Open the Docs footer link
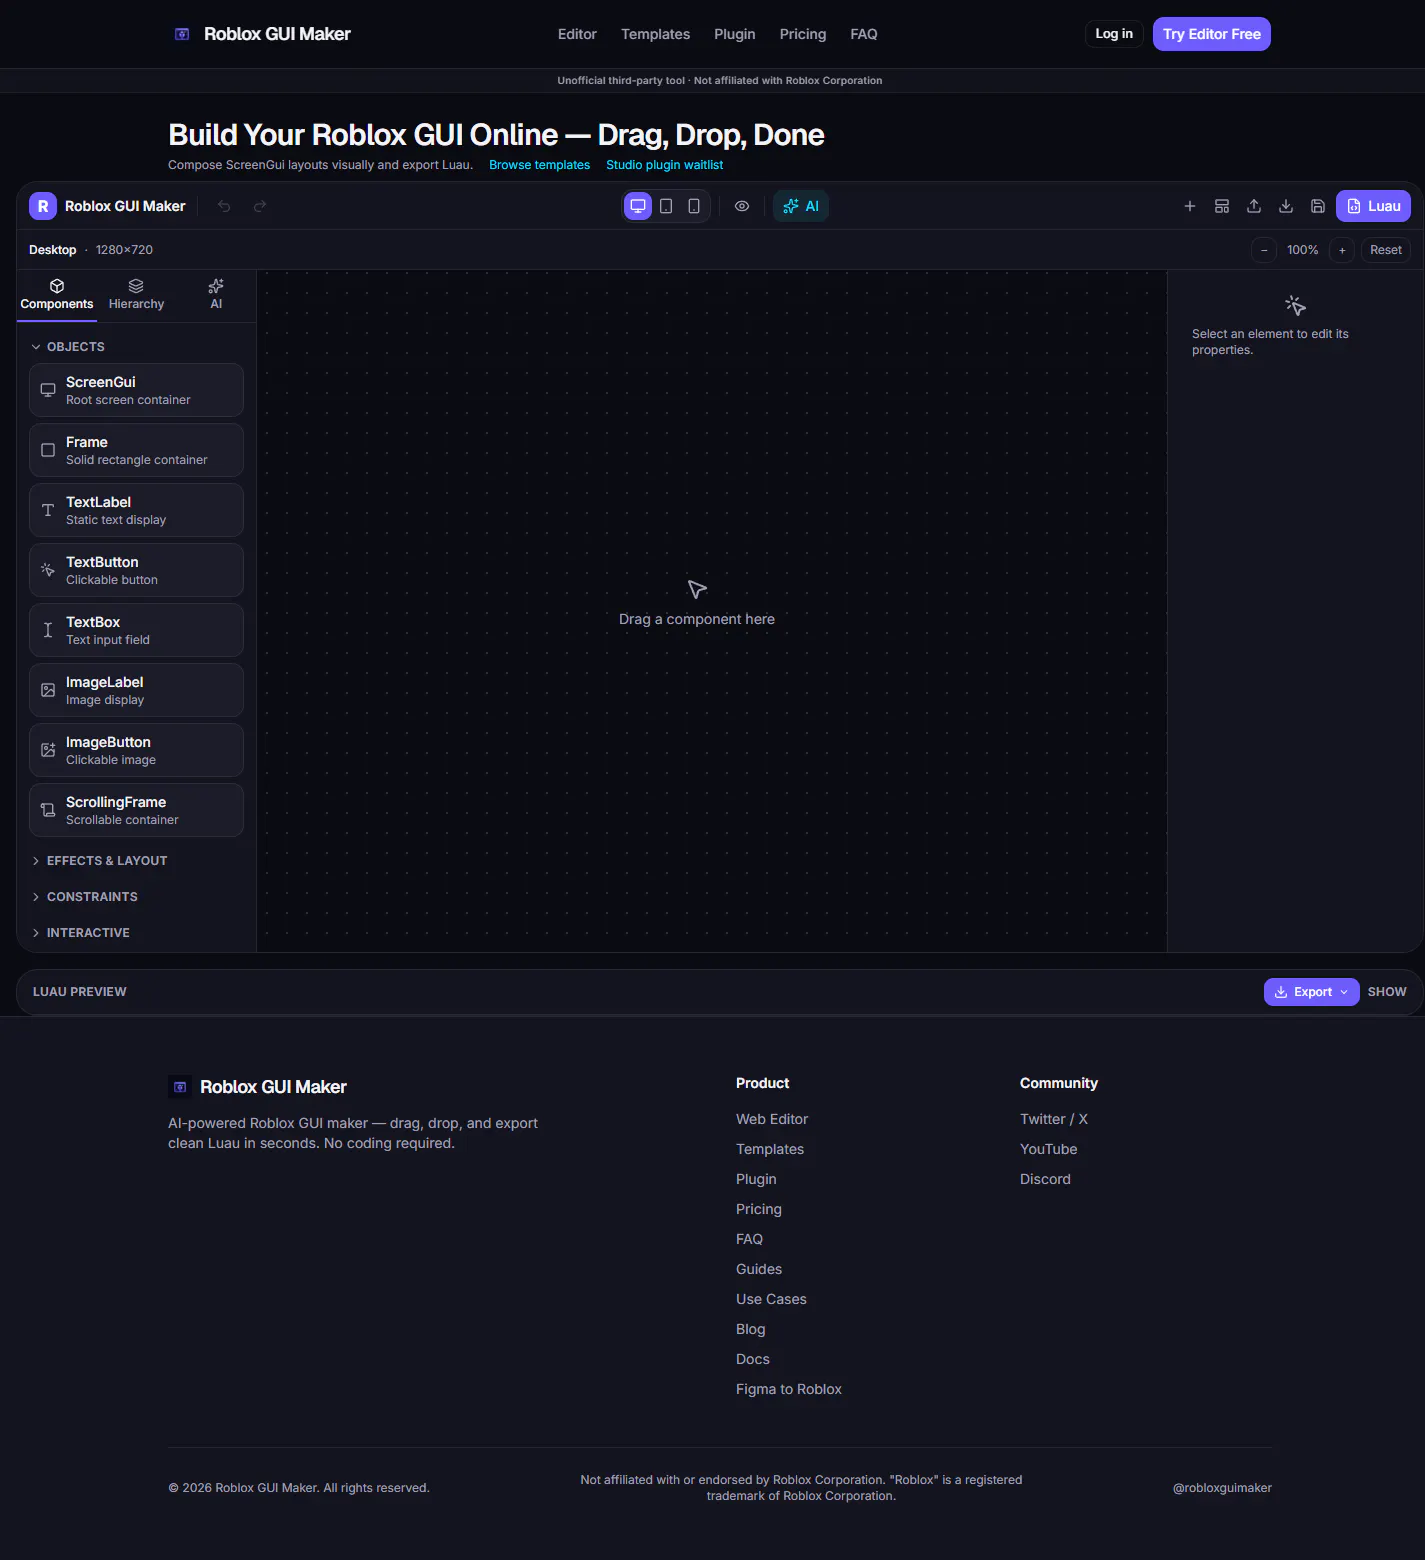The height and width of the screenshot is (1560, 1425). [753, 1359]
